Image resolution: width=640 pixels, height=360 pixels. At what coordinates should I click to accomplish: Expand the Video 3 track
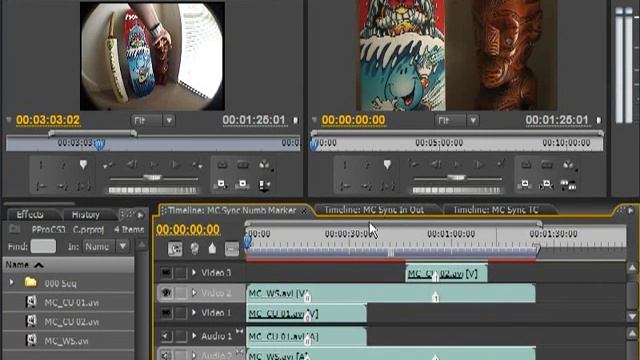pyautogui.click(x=194, y=273)
